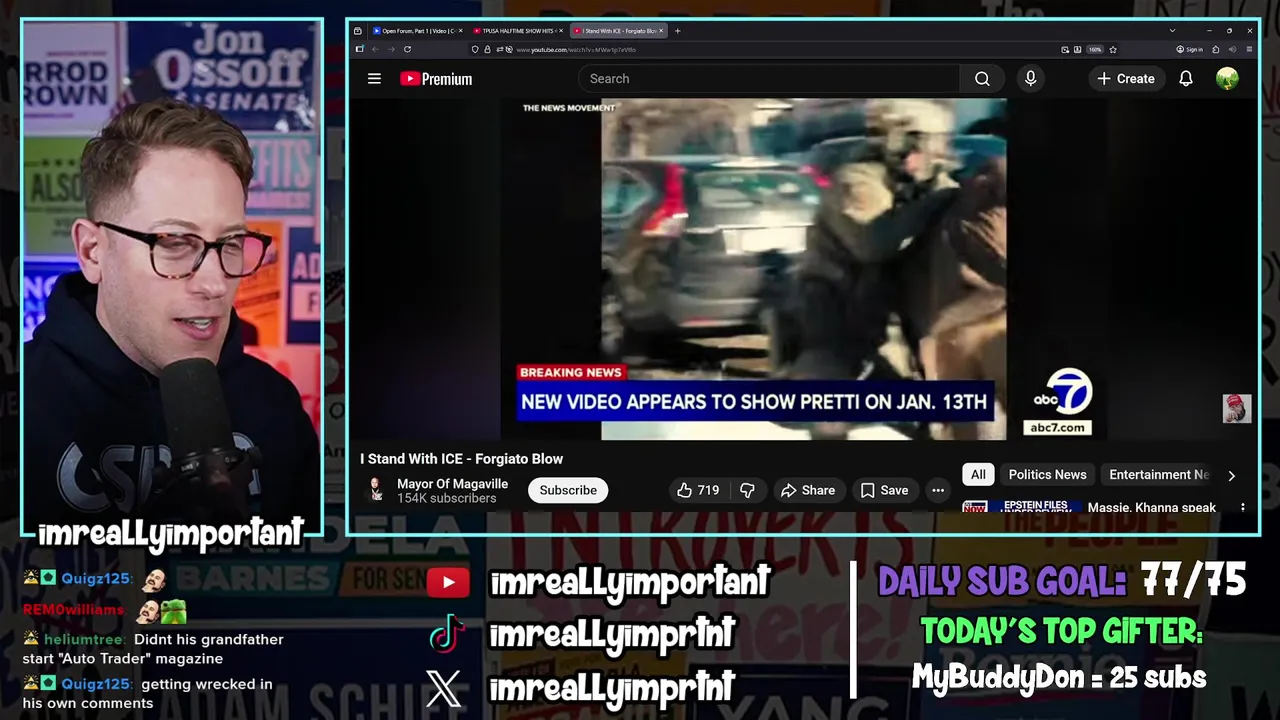Open Mayor Of Magaville channel avatar
Viewport: 1280px width, 720px height.
pos(375,490)
